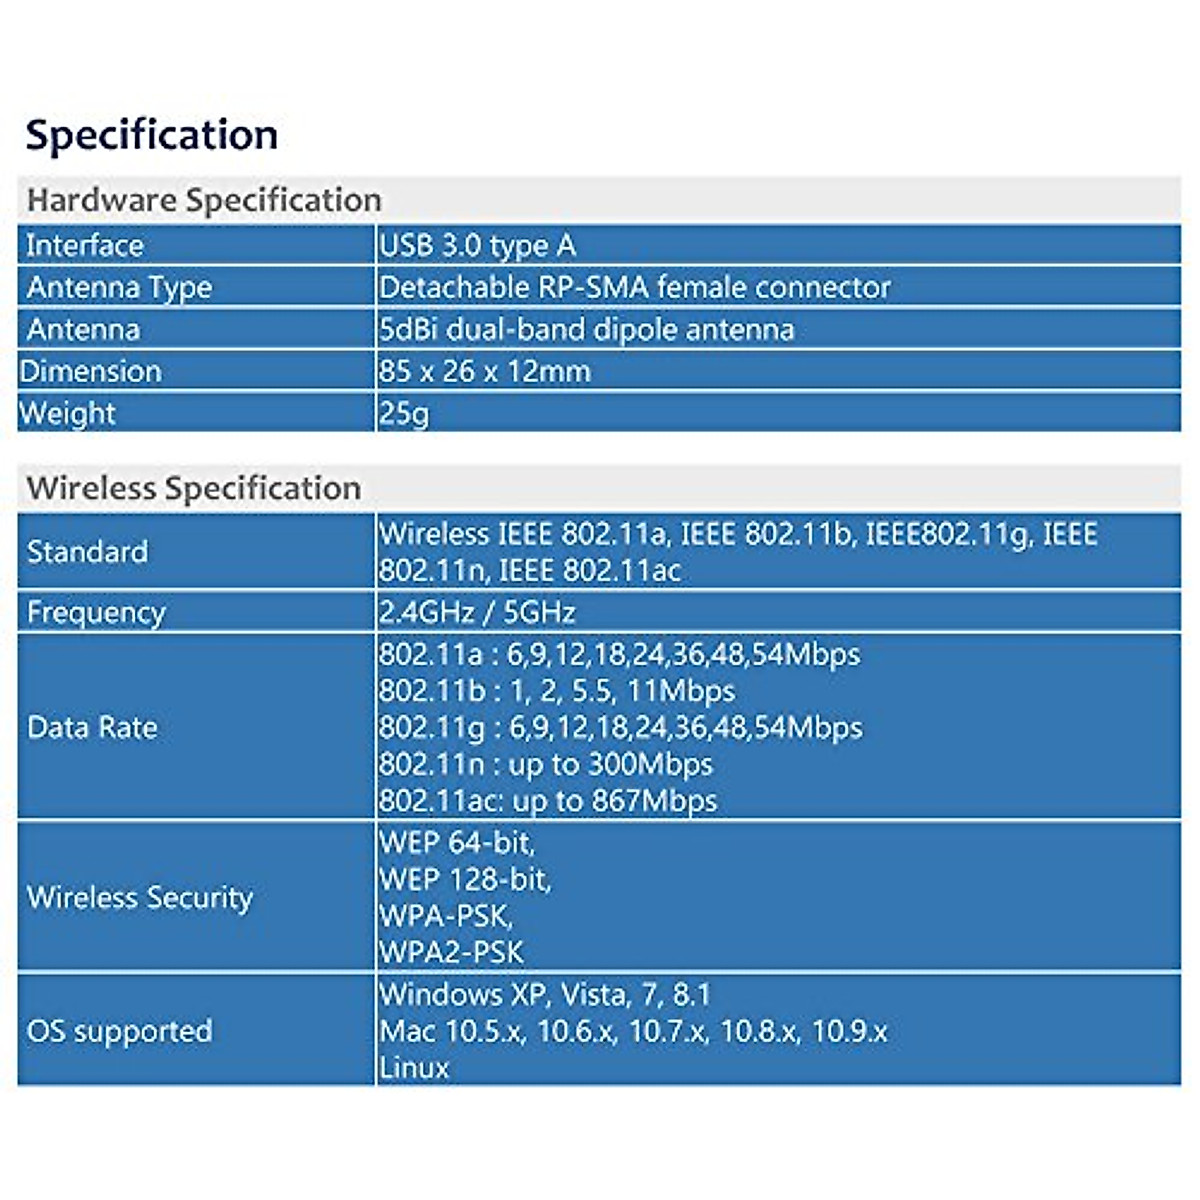Click the Wireless Specification section header
The image size is (1200, 1200).
tap(193, 488)
